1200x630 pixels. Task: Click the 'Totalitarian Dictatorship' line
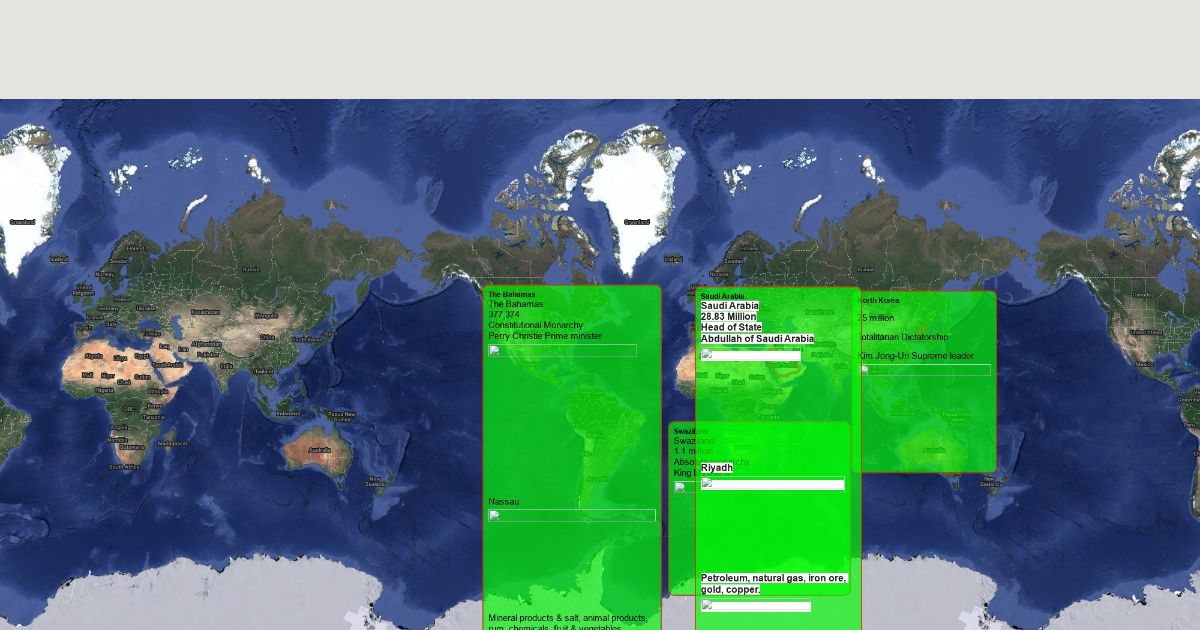point(904,337)
